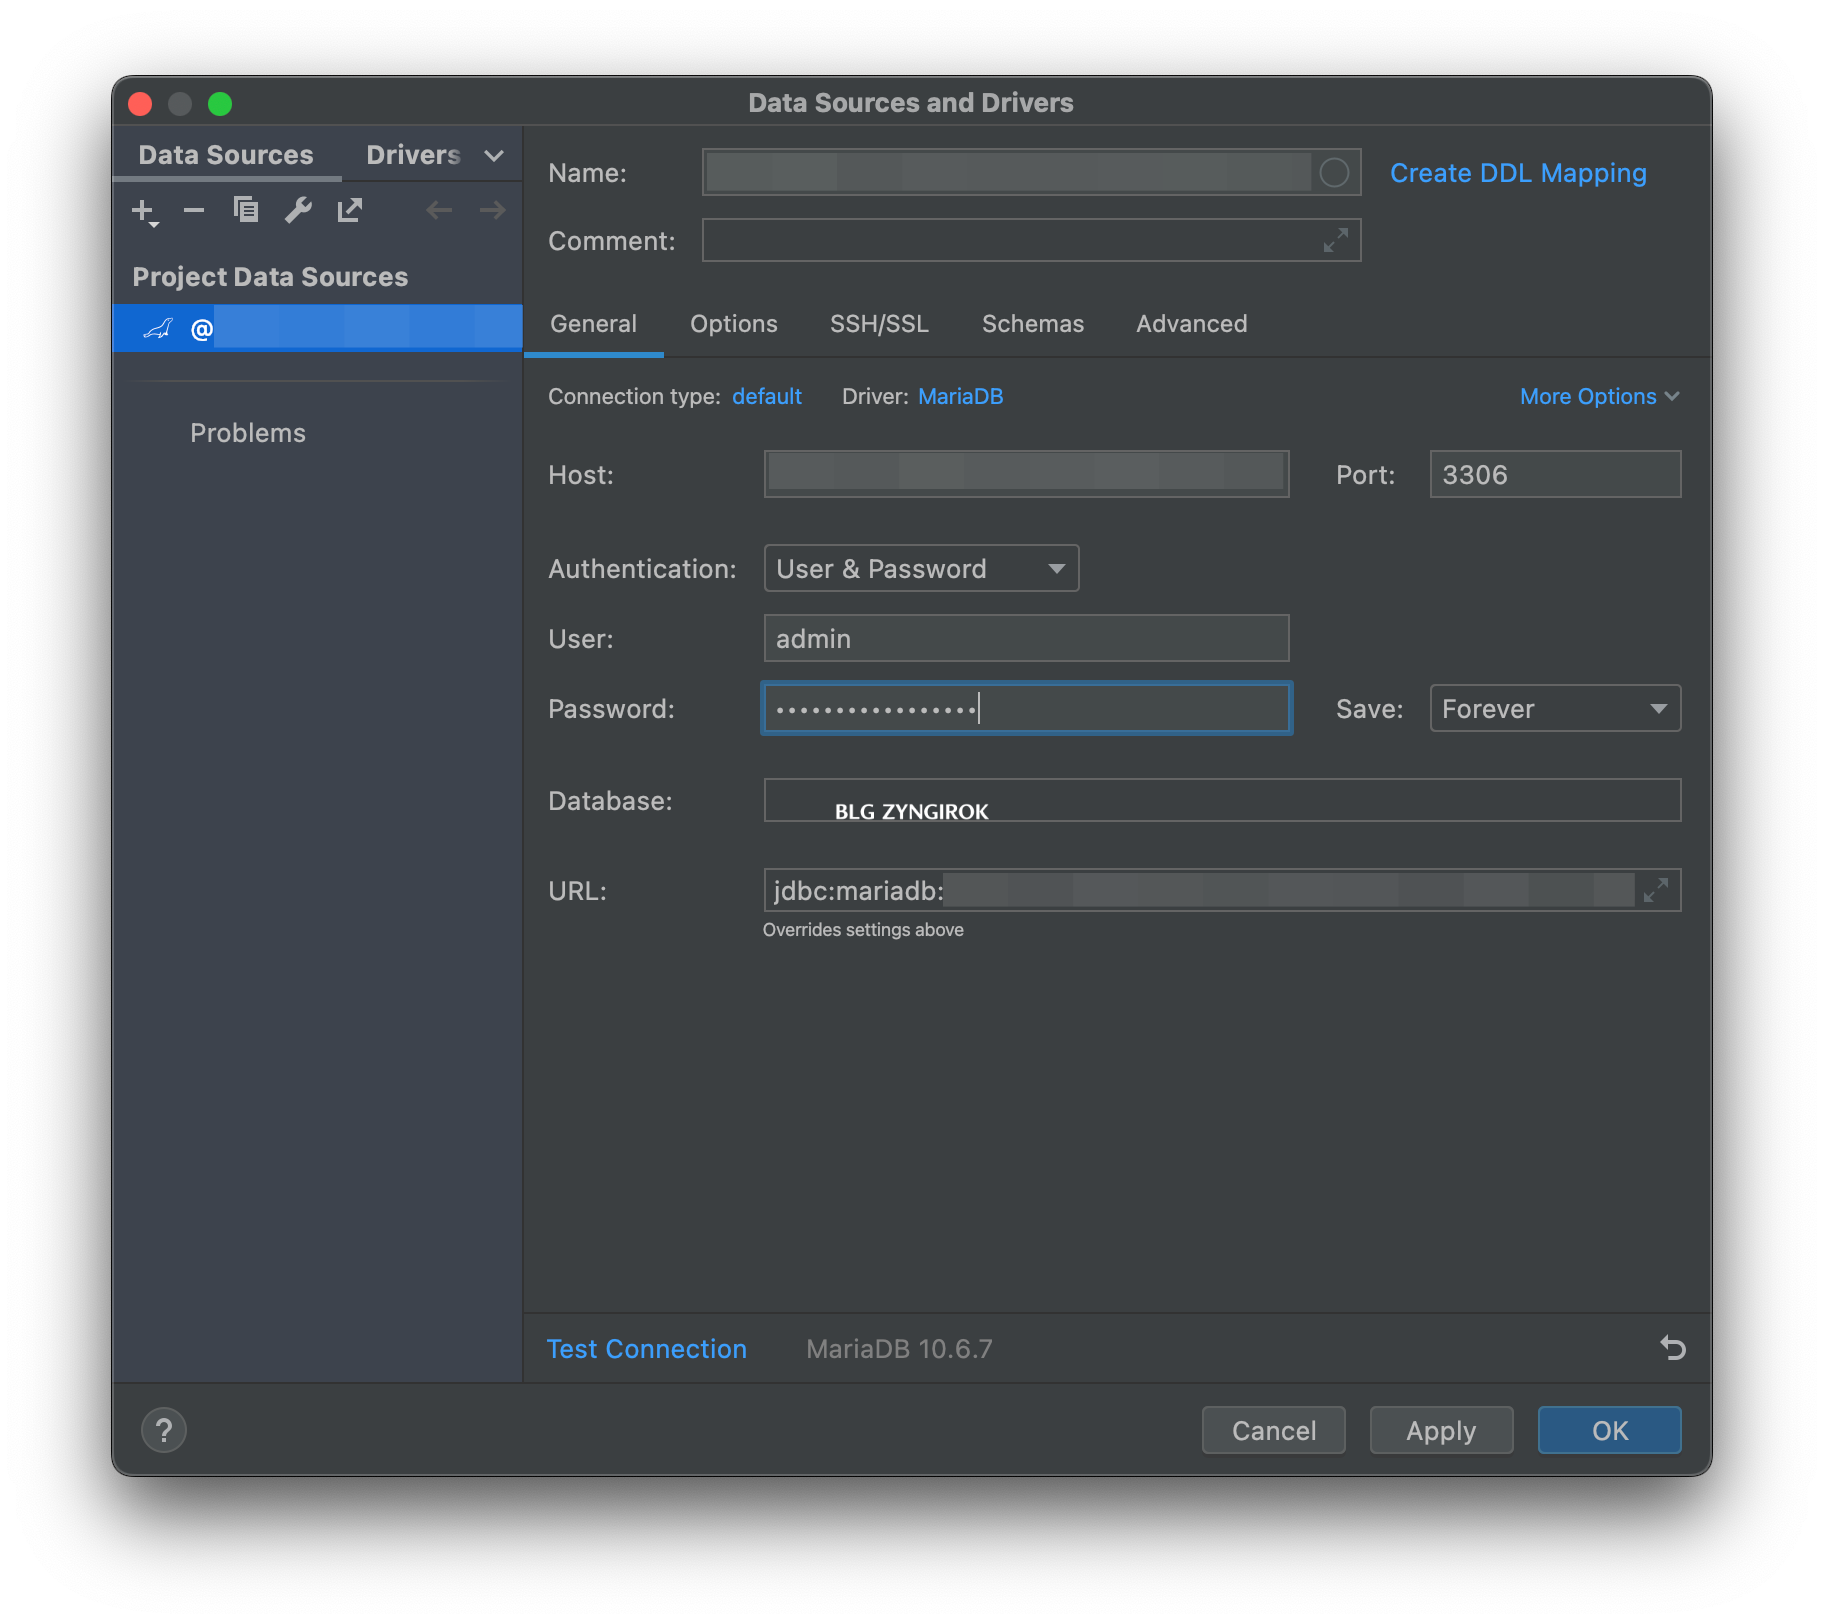Confirm with the OK button
This screenshot has width=1824, height=1624.
pyautogui.click(x=1610, y=1430)
